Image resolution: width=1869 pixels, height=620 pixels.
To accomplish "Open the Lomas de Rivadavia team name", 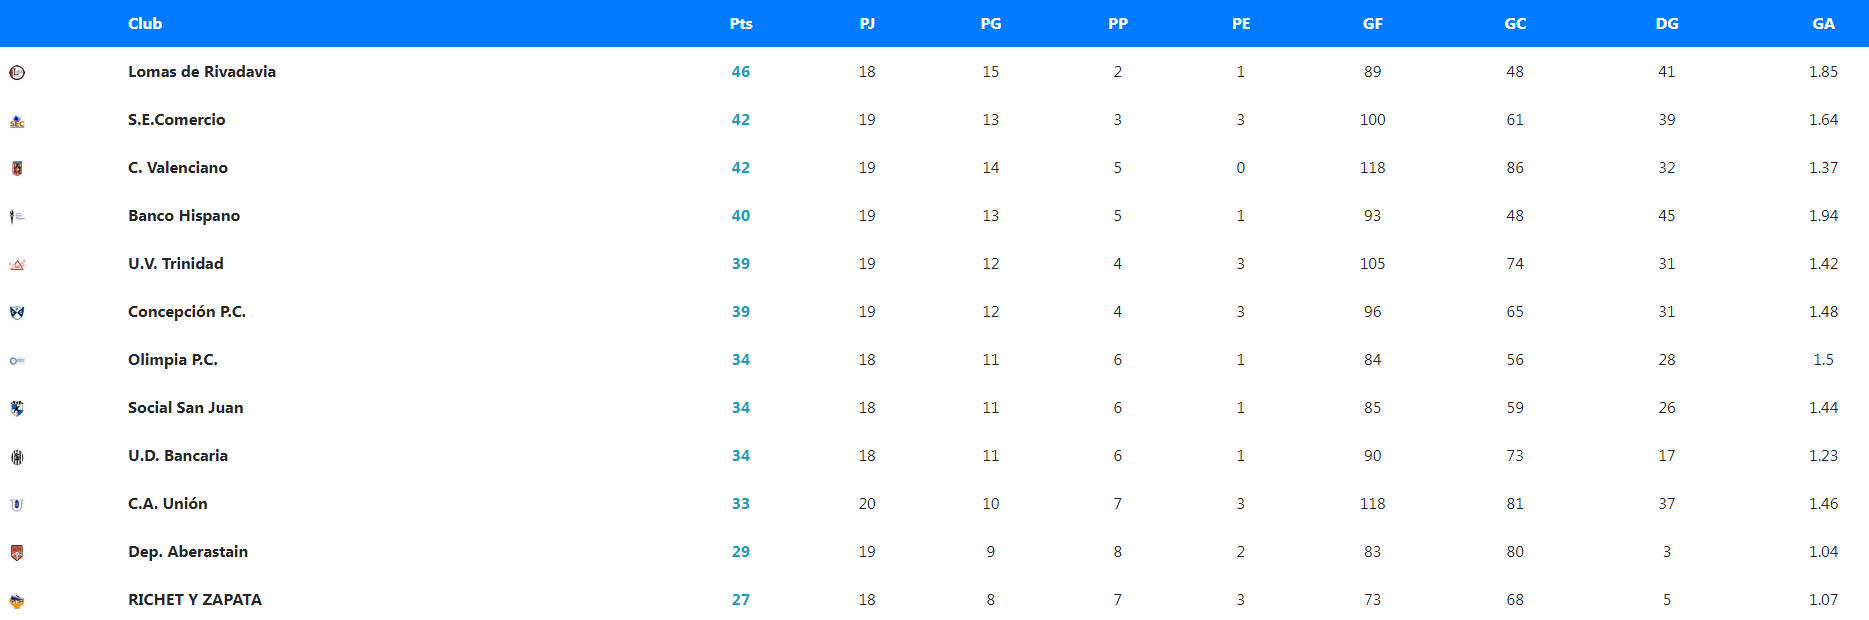I will pyautogui.click(x=202, y=72).
